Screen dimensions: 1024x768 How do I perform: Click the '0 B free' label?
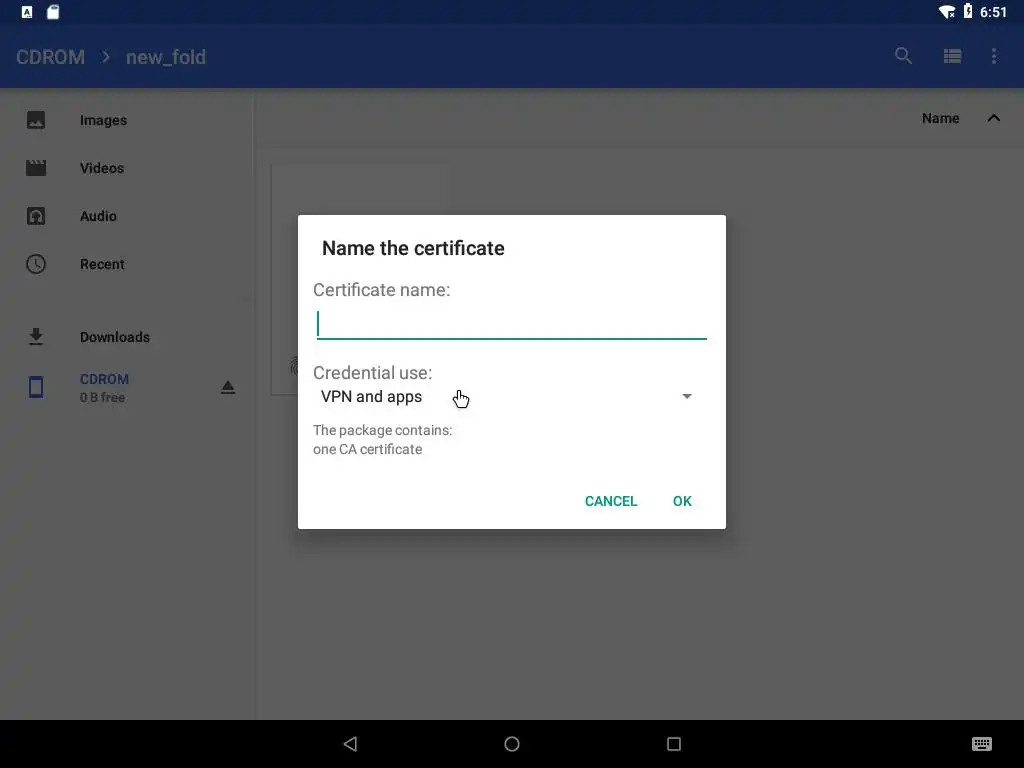pyautogui.click(x=103, y=397)
